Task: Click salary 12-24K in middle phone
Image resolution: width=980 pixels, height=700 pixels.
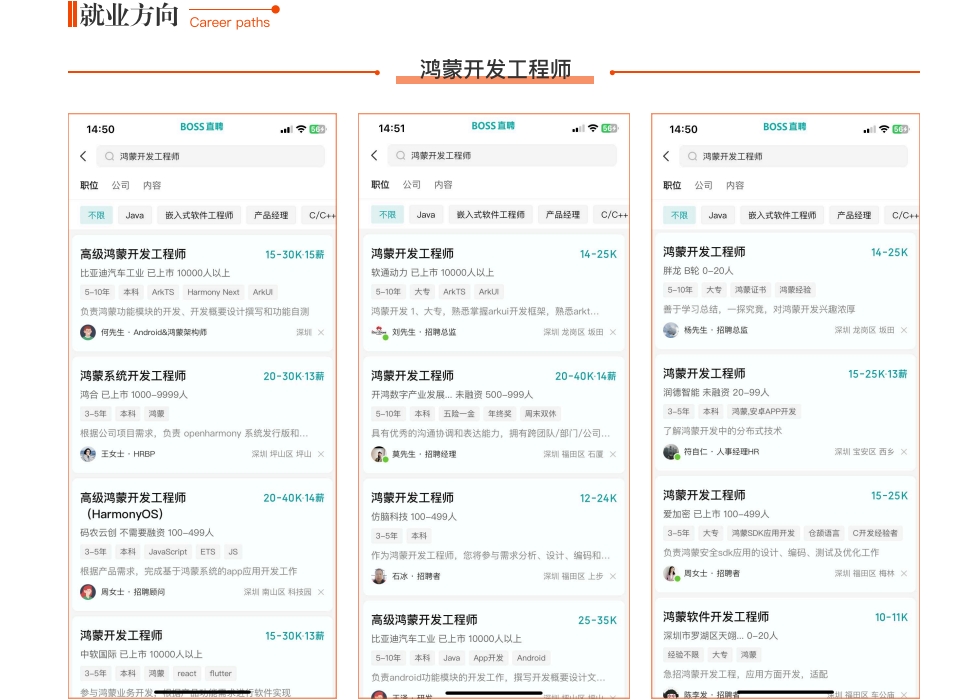Action: coord(598,498)
